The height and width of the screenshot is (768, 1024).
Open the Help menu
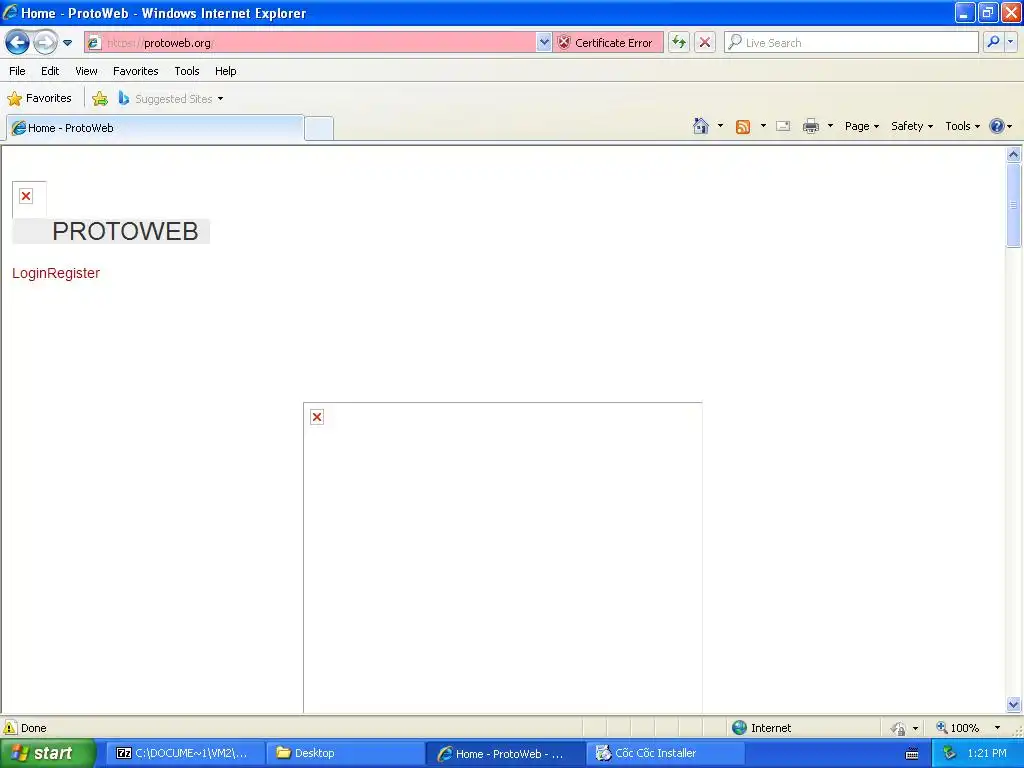225,71
